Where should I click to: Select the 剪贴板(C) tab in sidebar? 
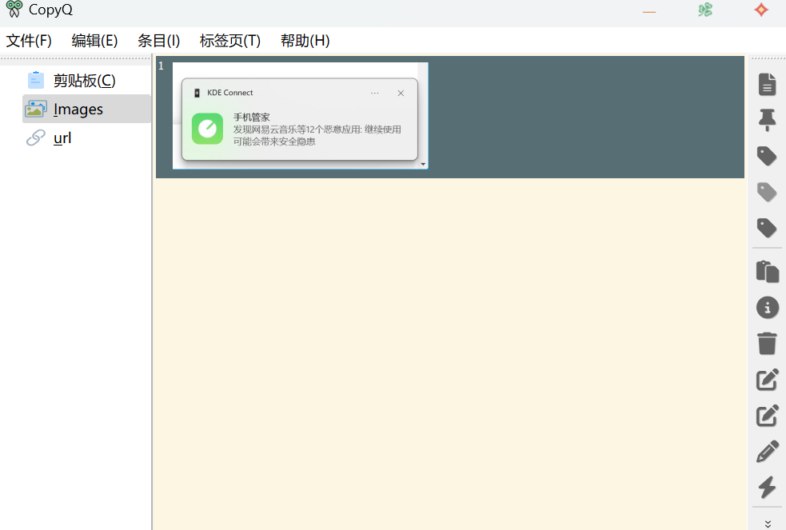point(84,80)
